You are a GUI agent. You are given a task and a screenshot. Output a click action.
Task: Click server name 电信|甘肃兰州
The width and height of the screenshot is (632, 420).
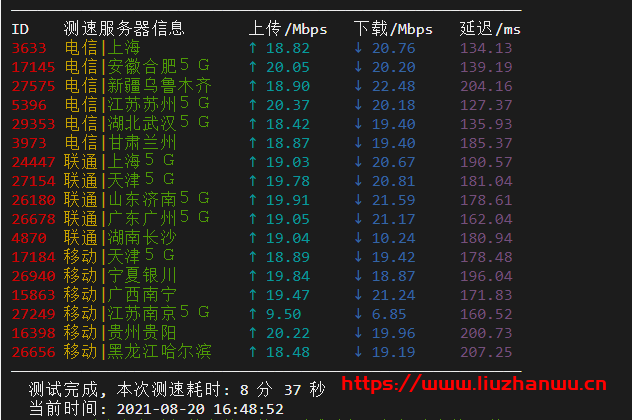pyautogui.click(x=120, y=143)
